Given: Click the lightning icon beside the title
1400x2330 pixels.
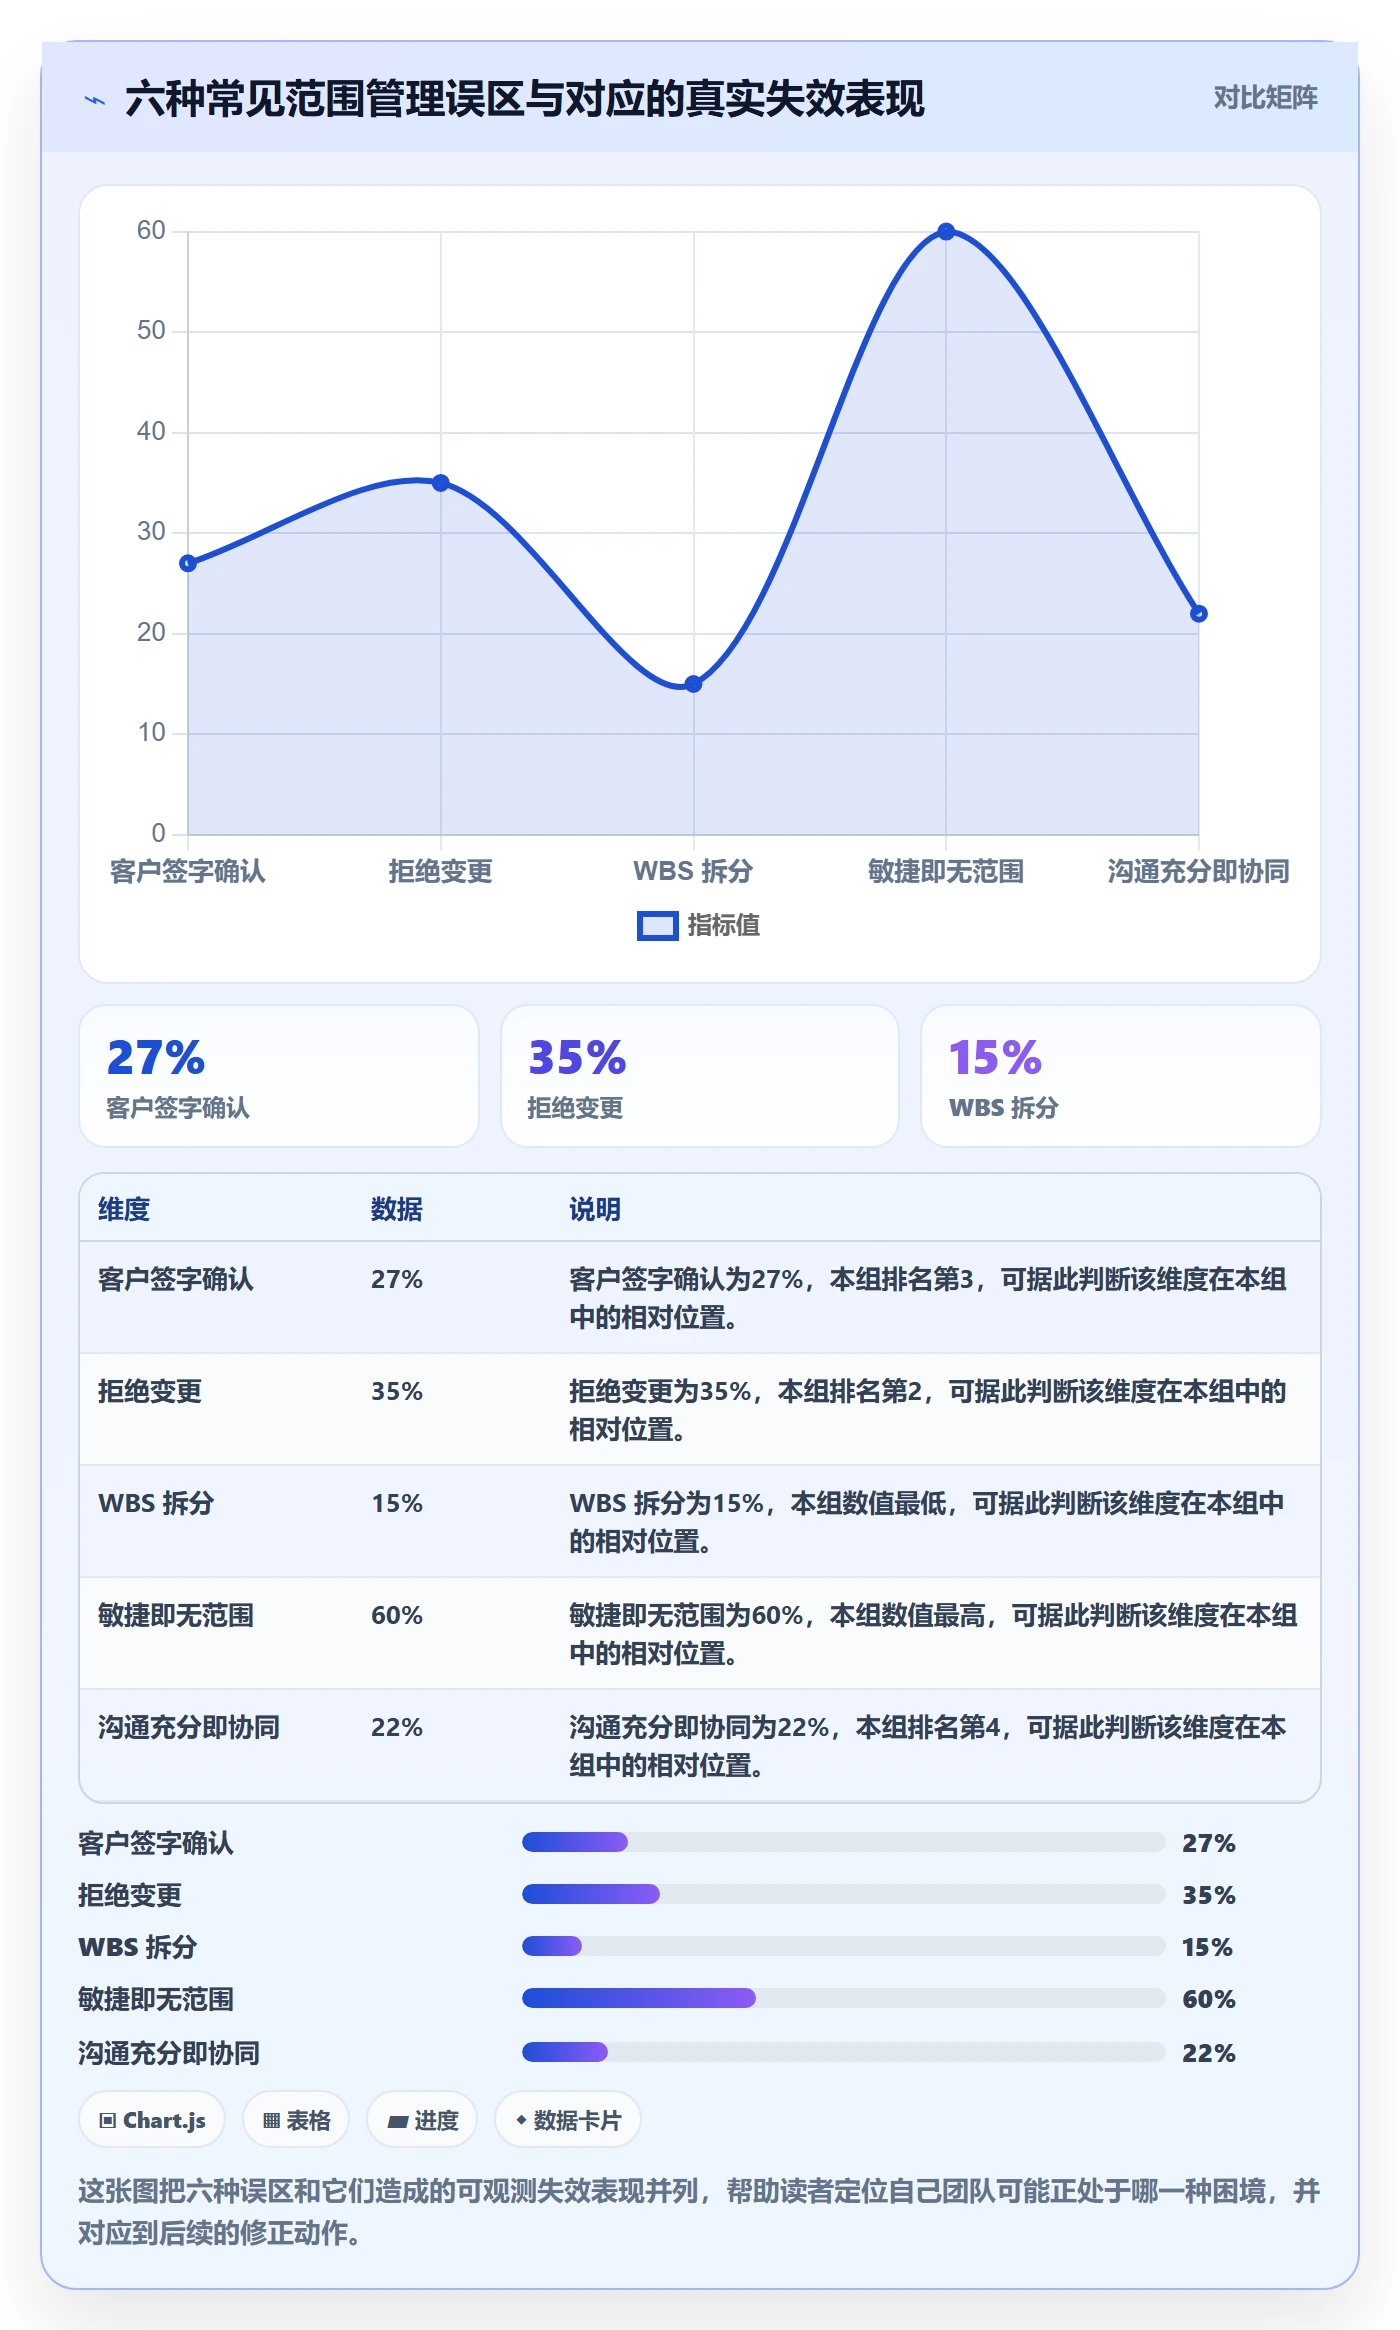Looking at the screenshot, I should [x=95, y=100].
